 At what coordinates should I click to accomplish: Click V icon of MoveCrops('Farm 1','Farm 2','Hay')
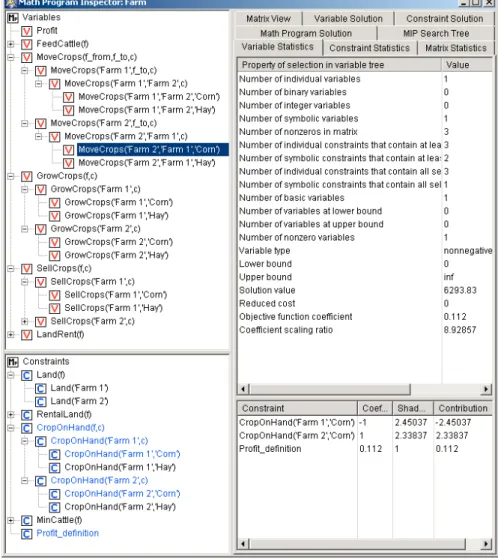point(68,110)
